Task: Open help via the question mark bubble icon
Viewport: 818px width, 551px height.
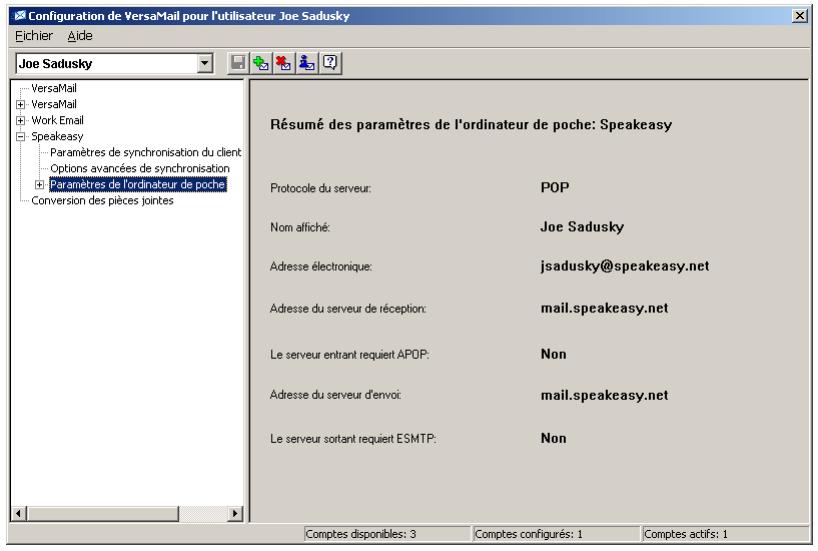Action: [x=330, y=63]
